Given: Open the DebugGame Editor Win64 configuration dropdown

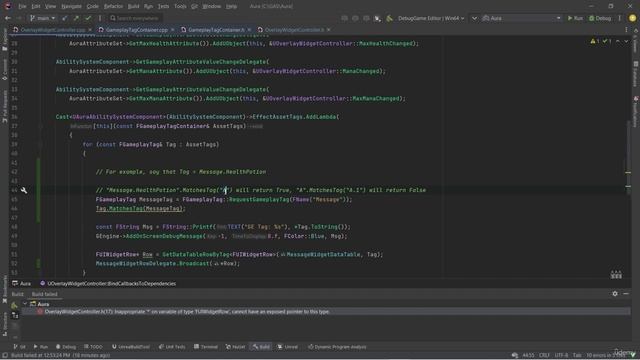Looking at the screenshot, I should 431,18.
